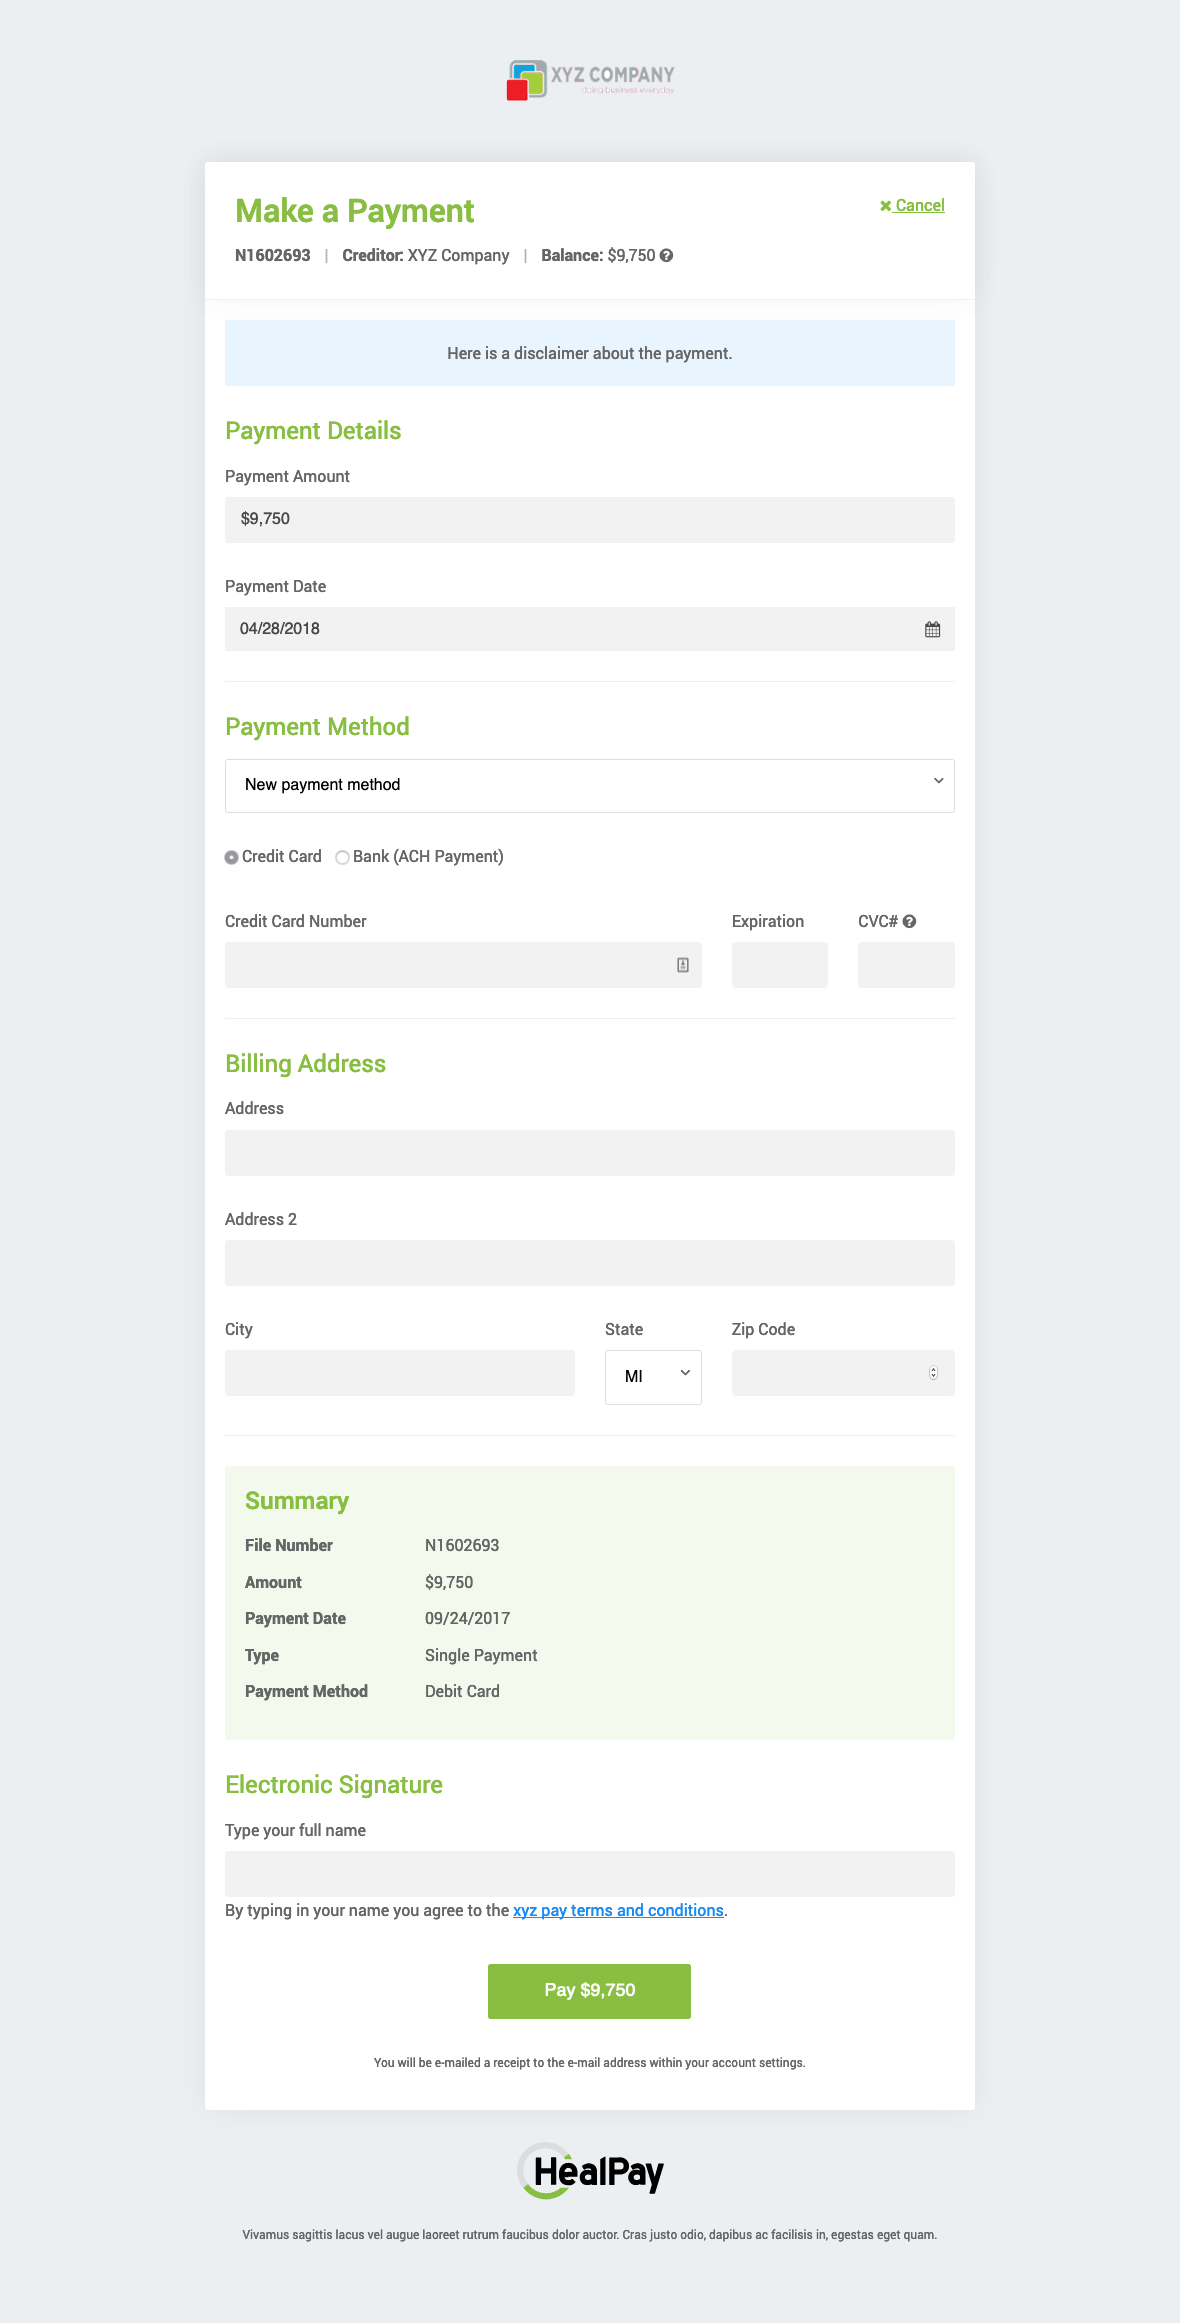The width and height of the screenshot is (1180, 2323).
Task: Click the X icon beside Cancel
Action: pos(885,206)
